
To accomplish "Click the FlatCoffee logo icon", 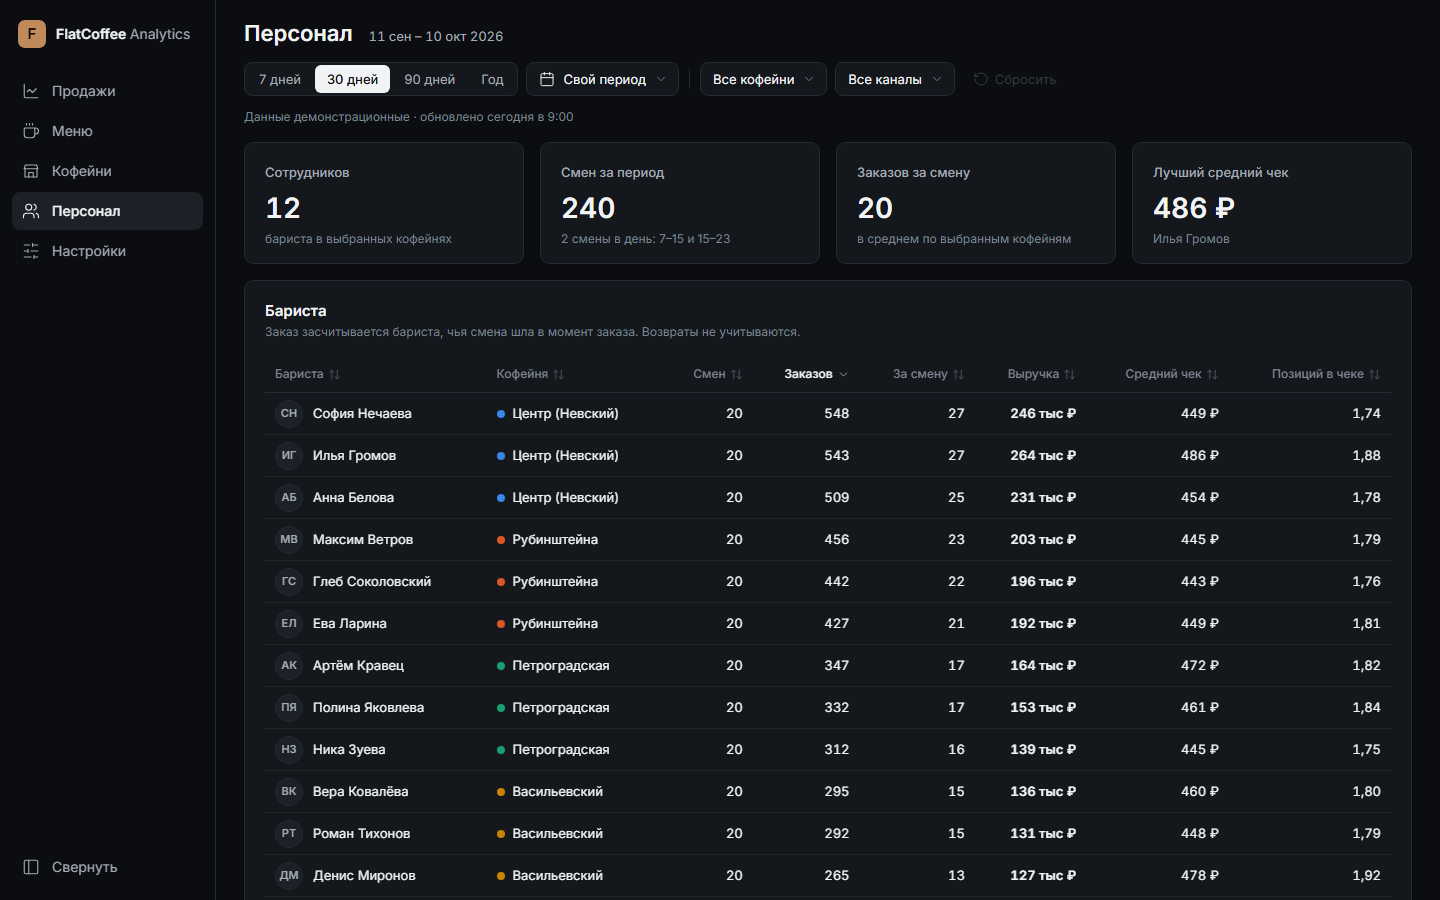I will pyautogui.click(x=32, y=34).
